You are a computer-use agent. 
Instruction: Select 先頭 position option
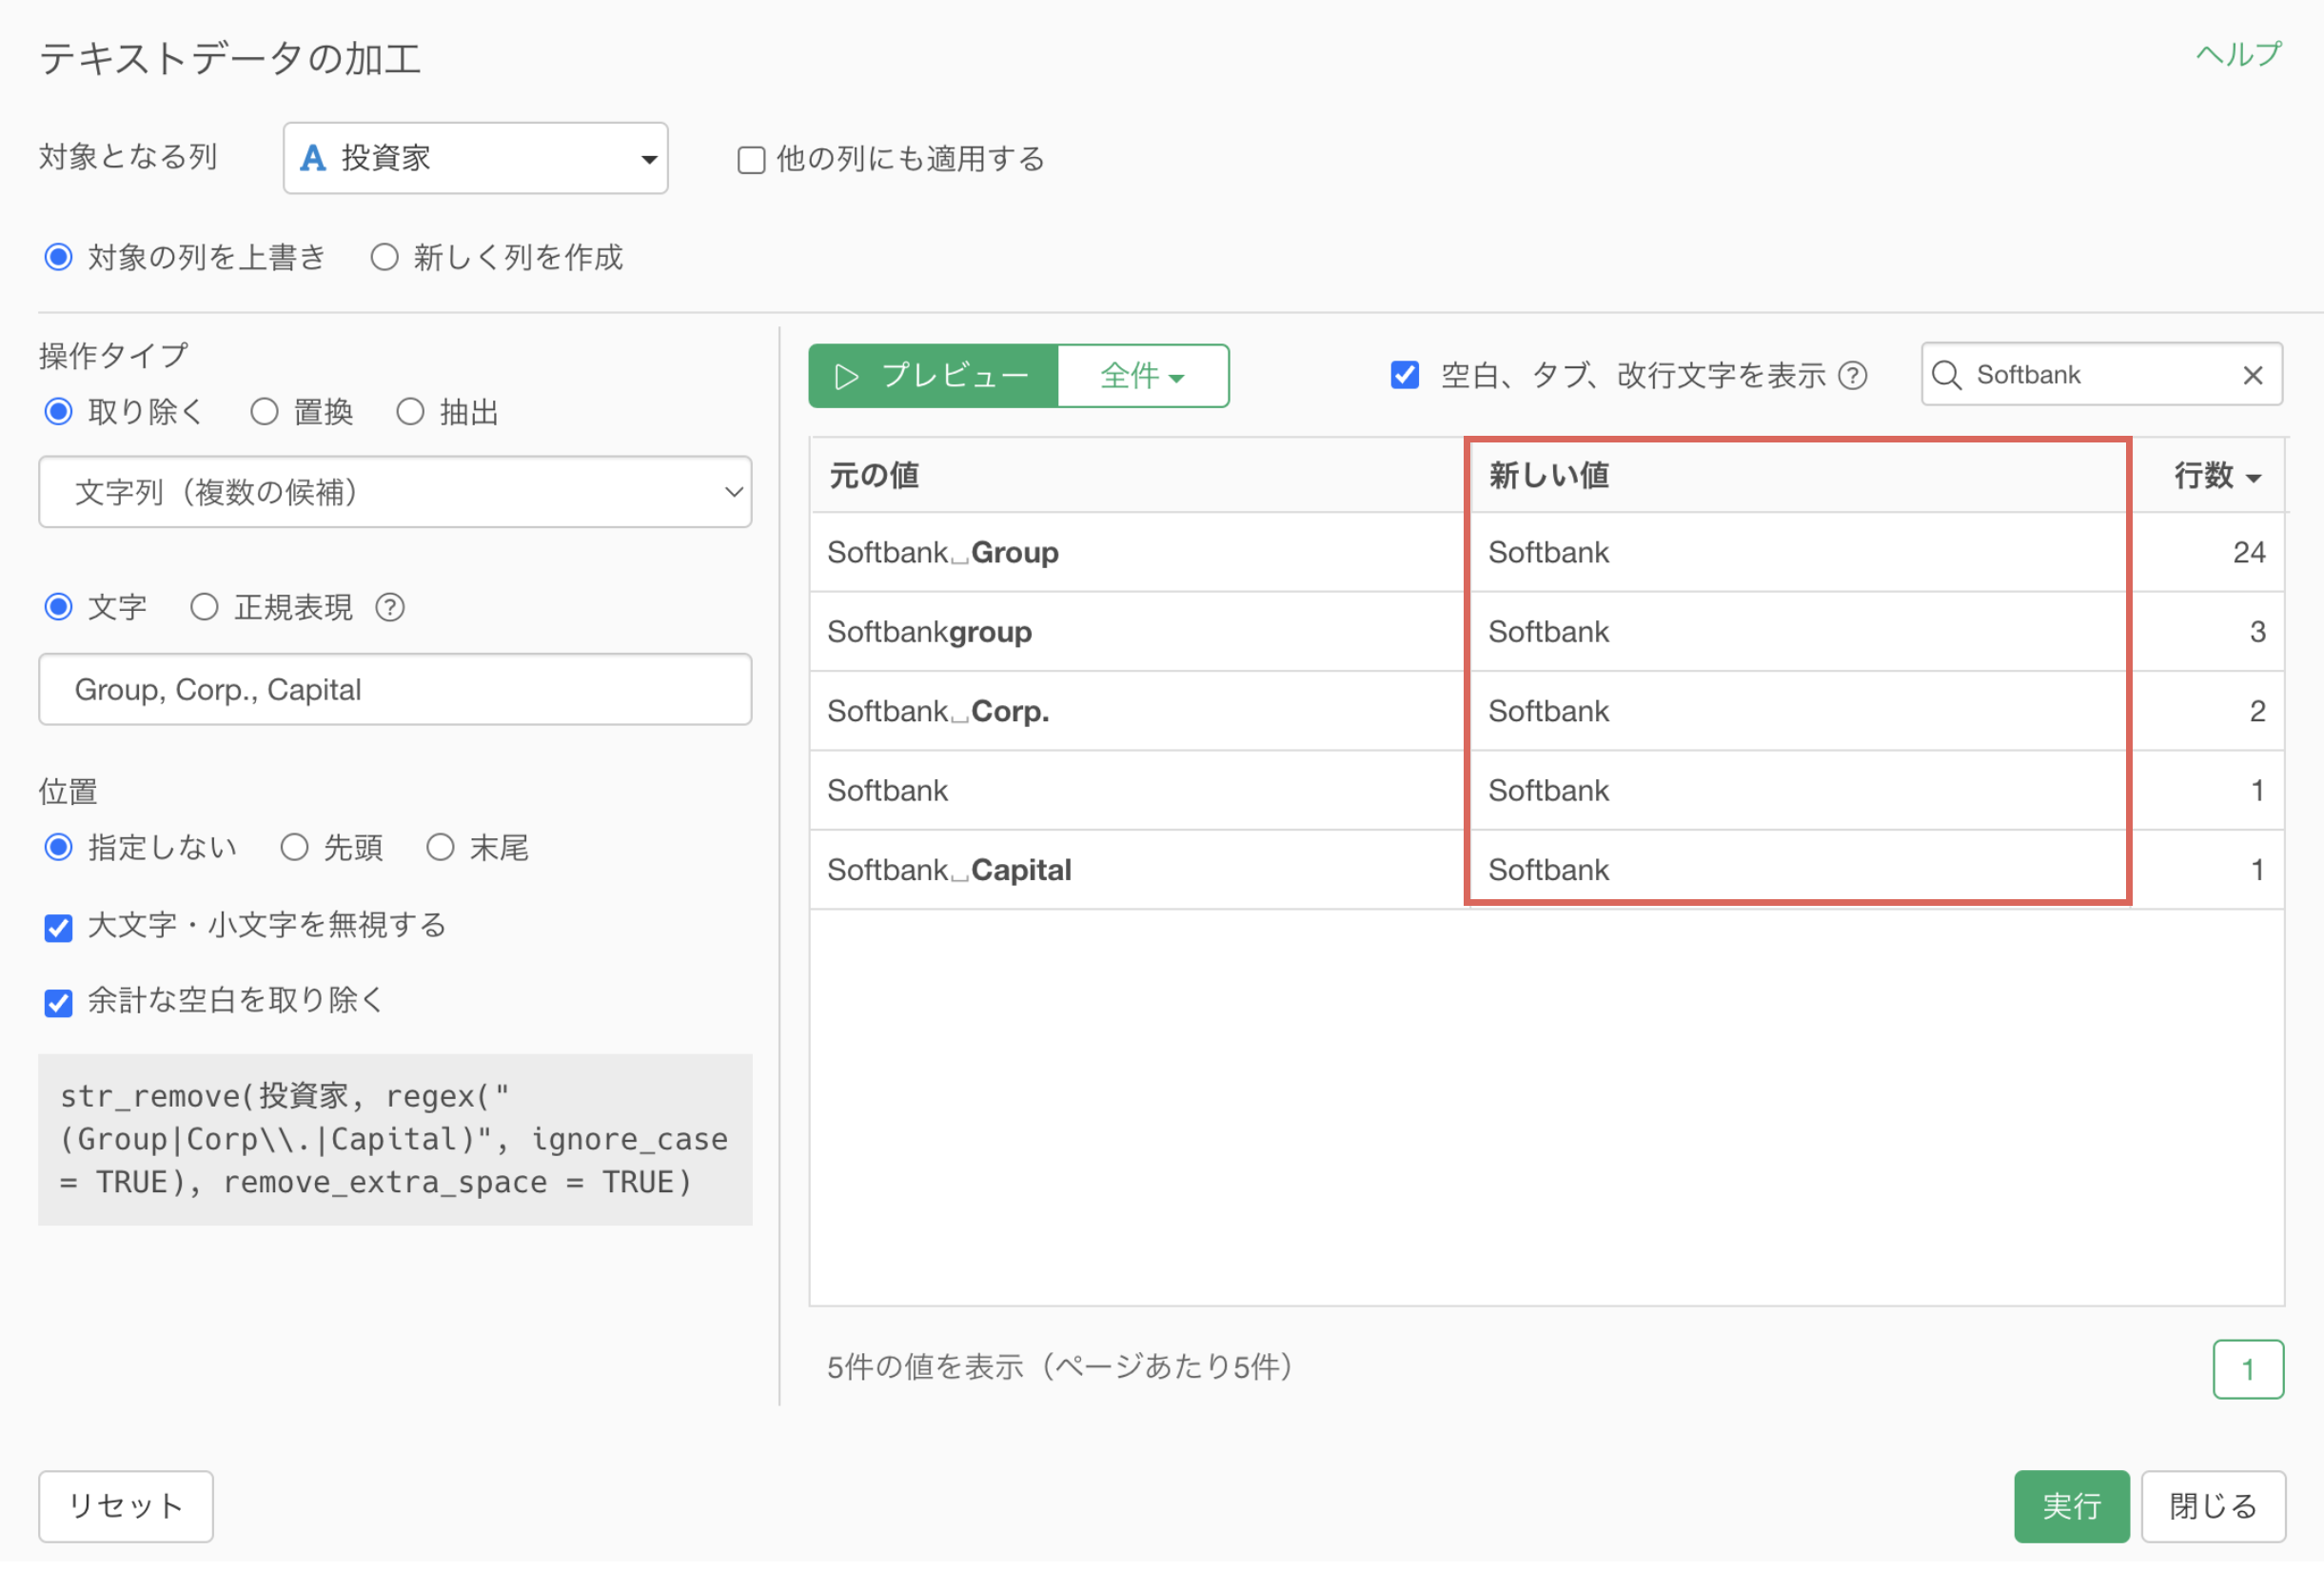pyautogui.click(x=294, y=848)
